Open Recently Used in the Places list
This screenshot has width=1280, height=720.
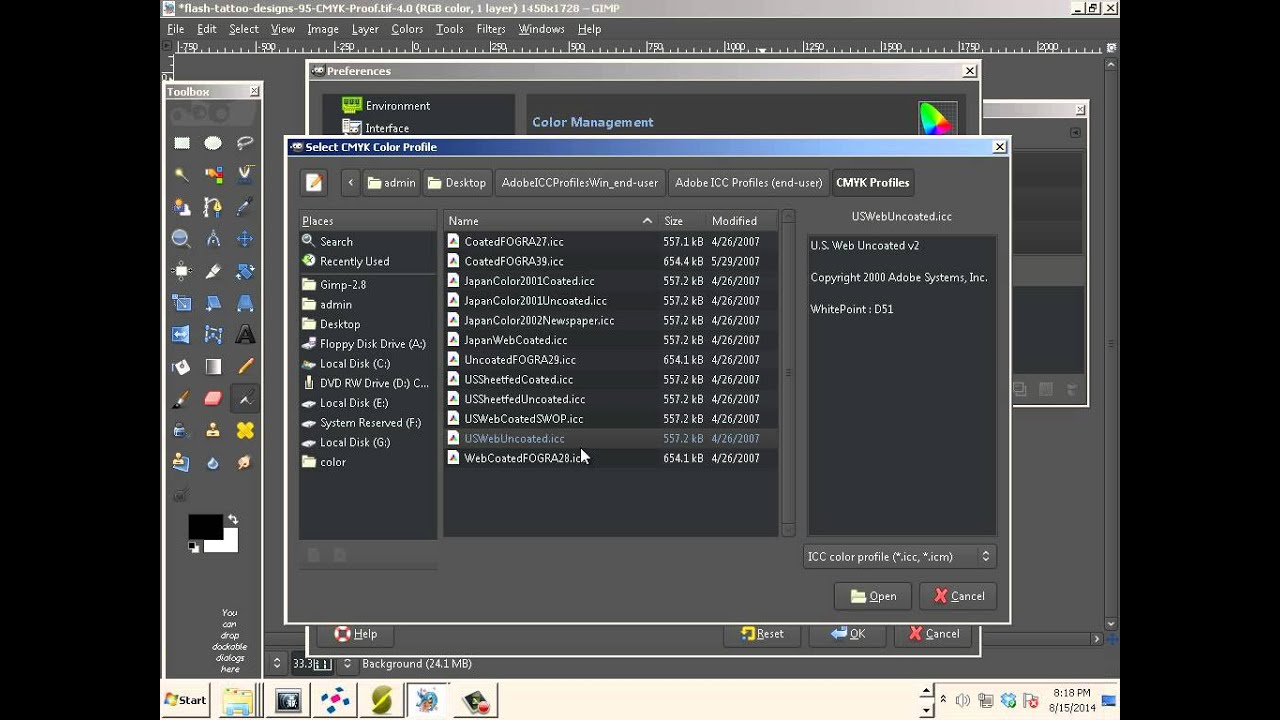pyautogui.click(x=367, y=262)
